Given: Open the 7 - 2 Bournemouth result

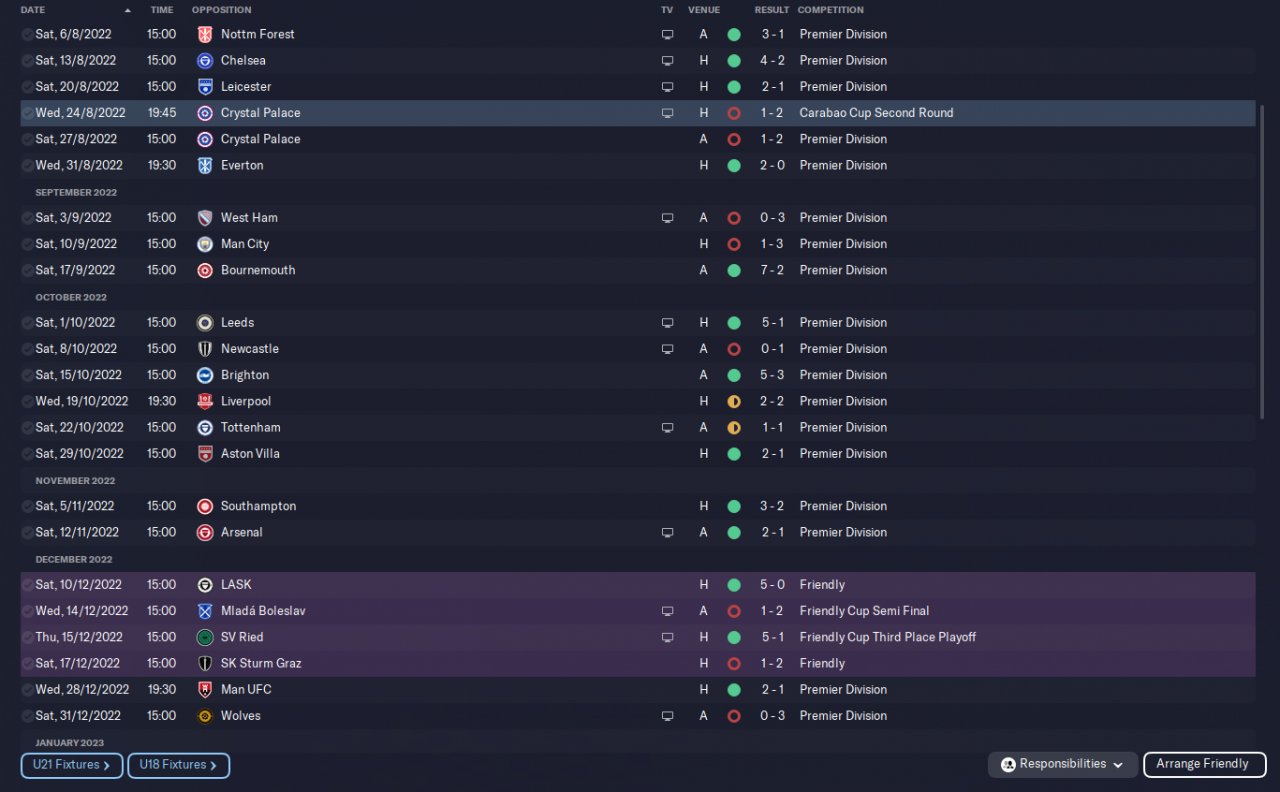Looking at the screenshot, I should tap(772, 270).
